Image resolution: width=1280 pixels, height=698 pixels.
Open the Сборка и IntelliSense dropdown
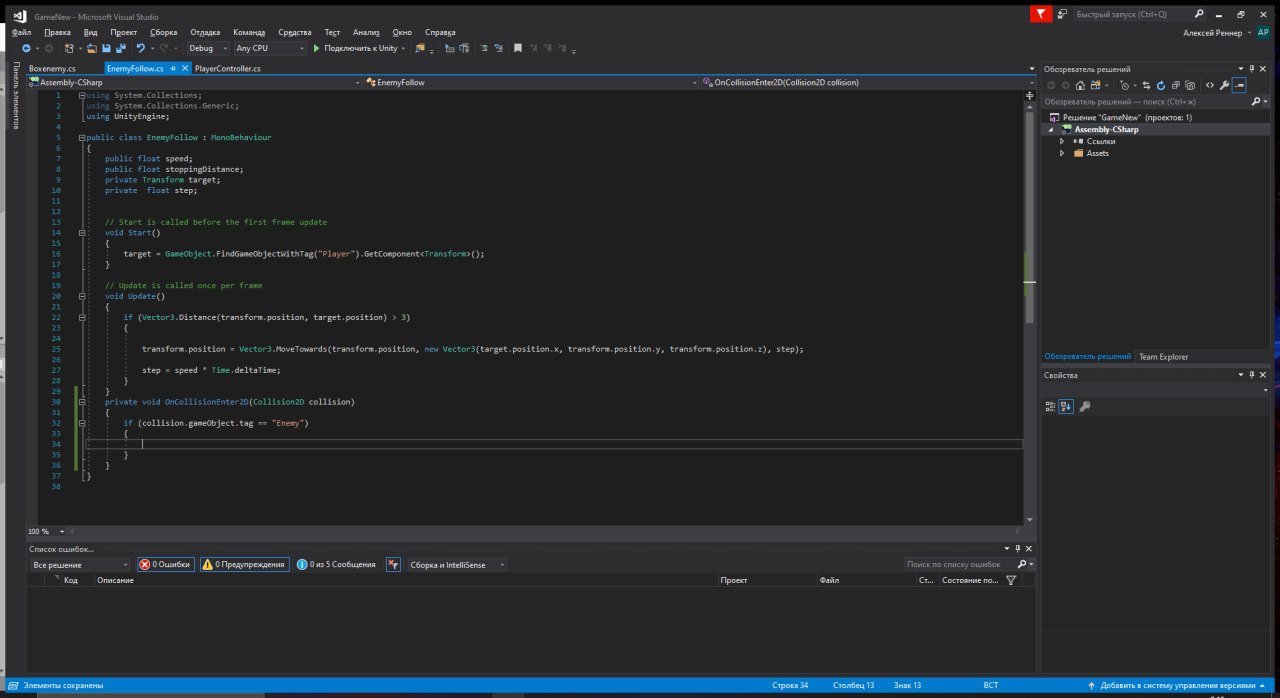click(455, 565)
